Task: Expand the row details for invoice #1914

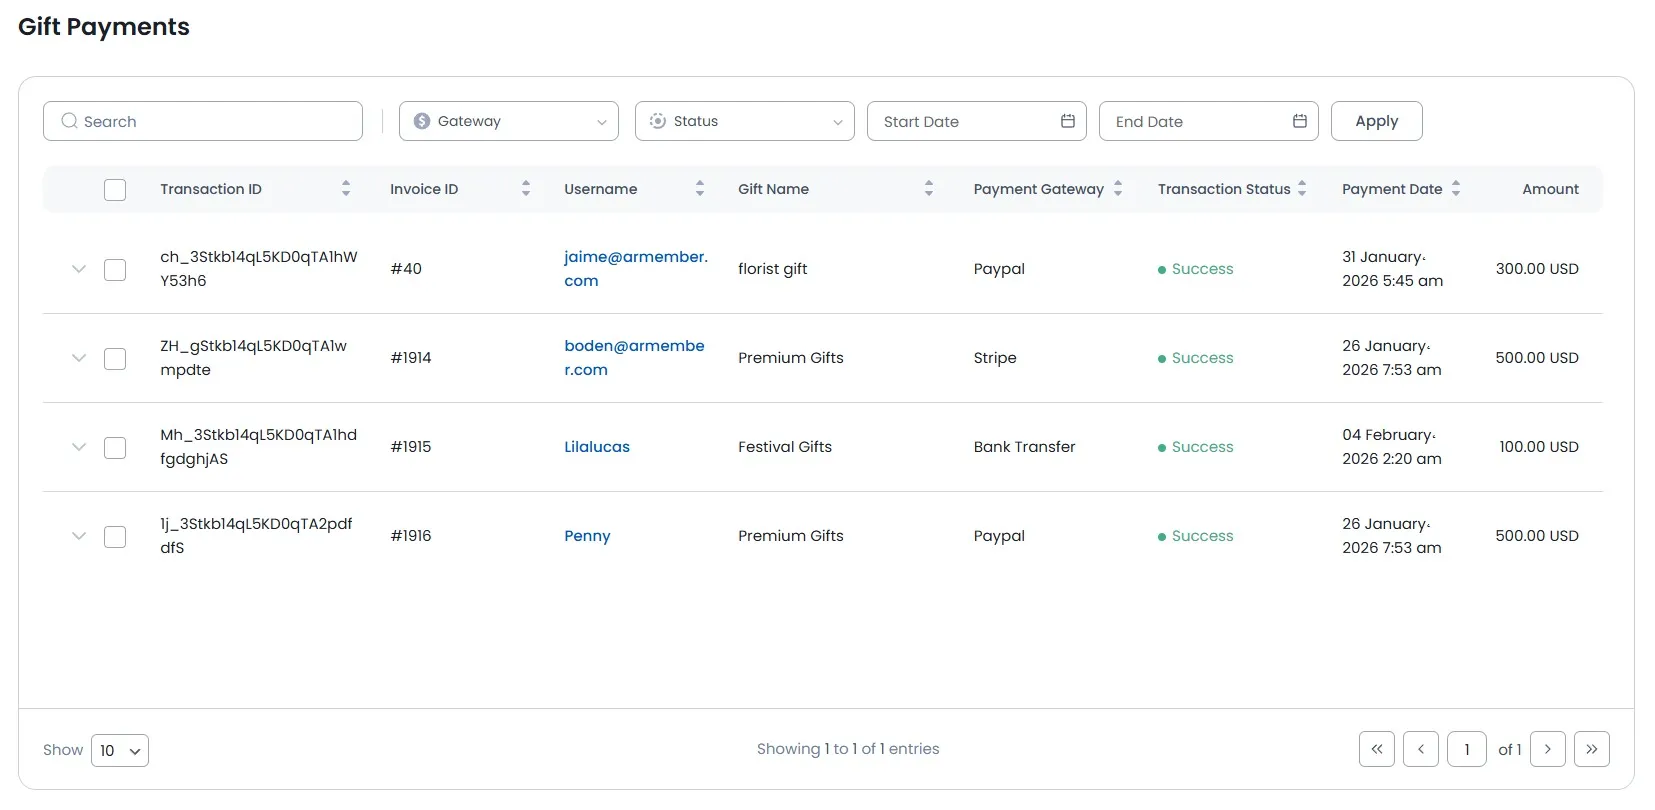Action: click(79, 358)
